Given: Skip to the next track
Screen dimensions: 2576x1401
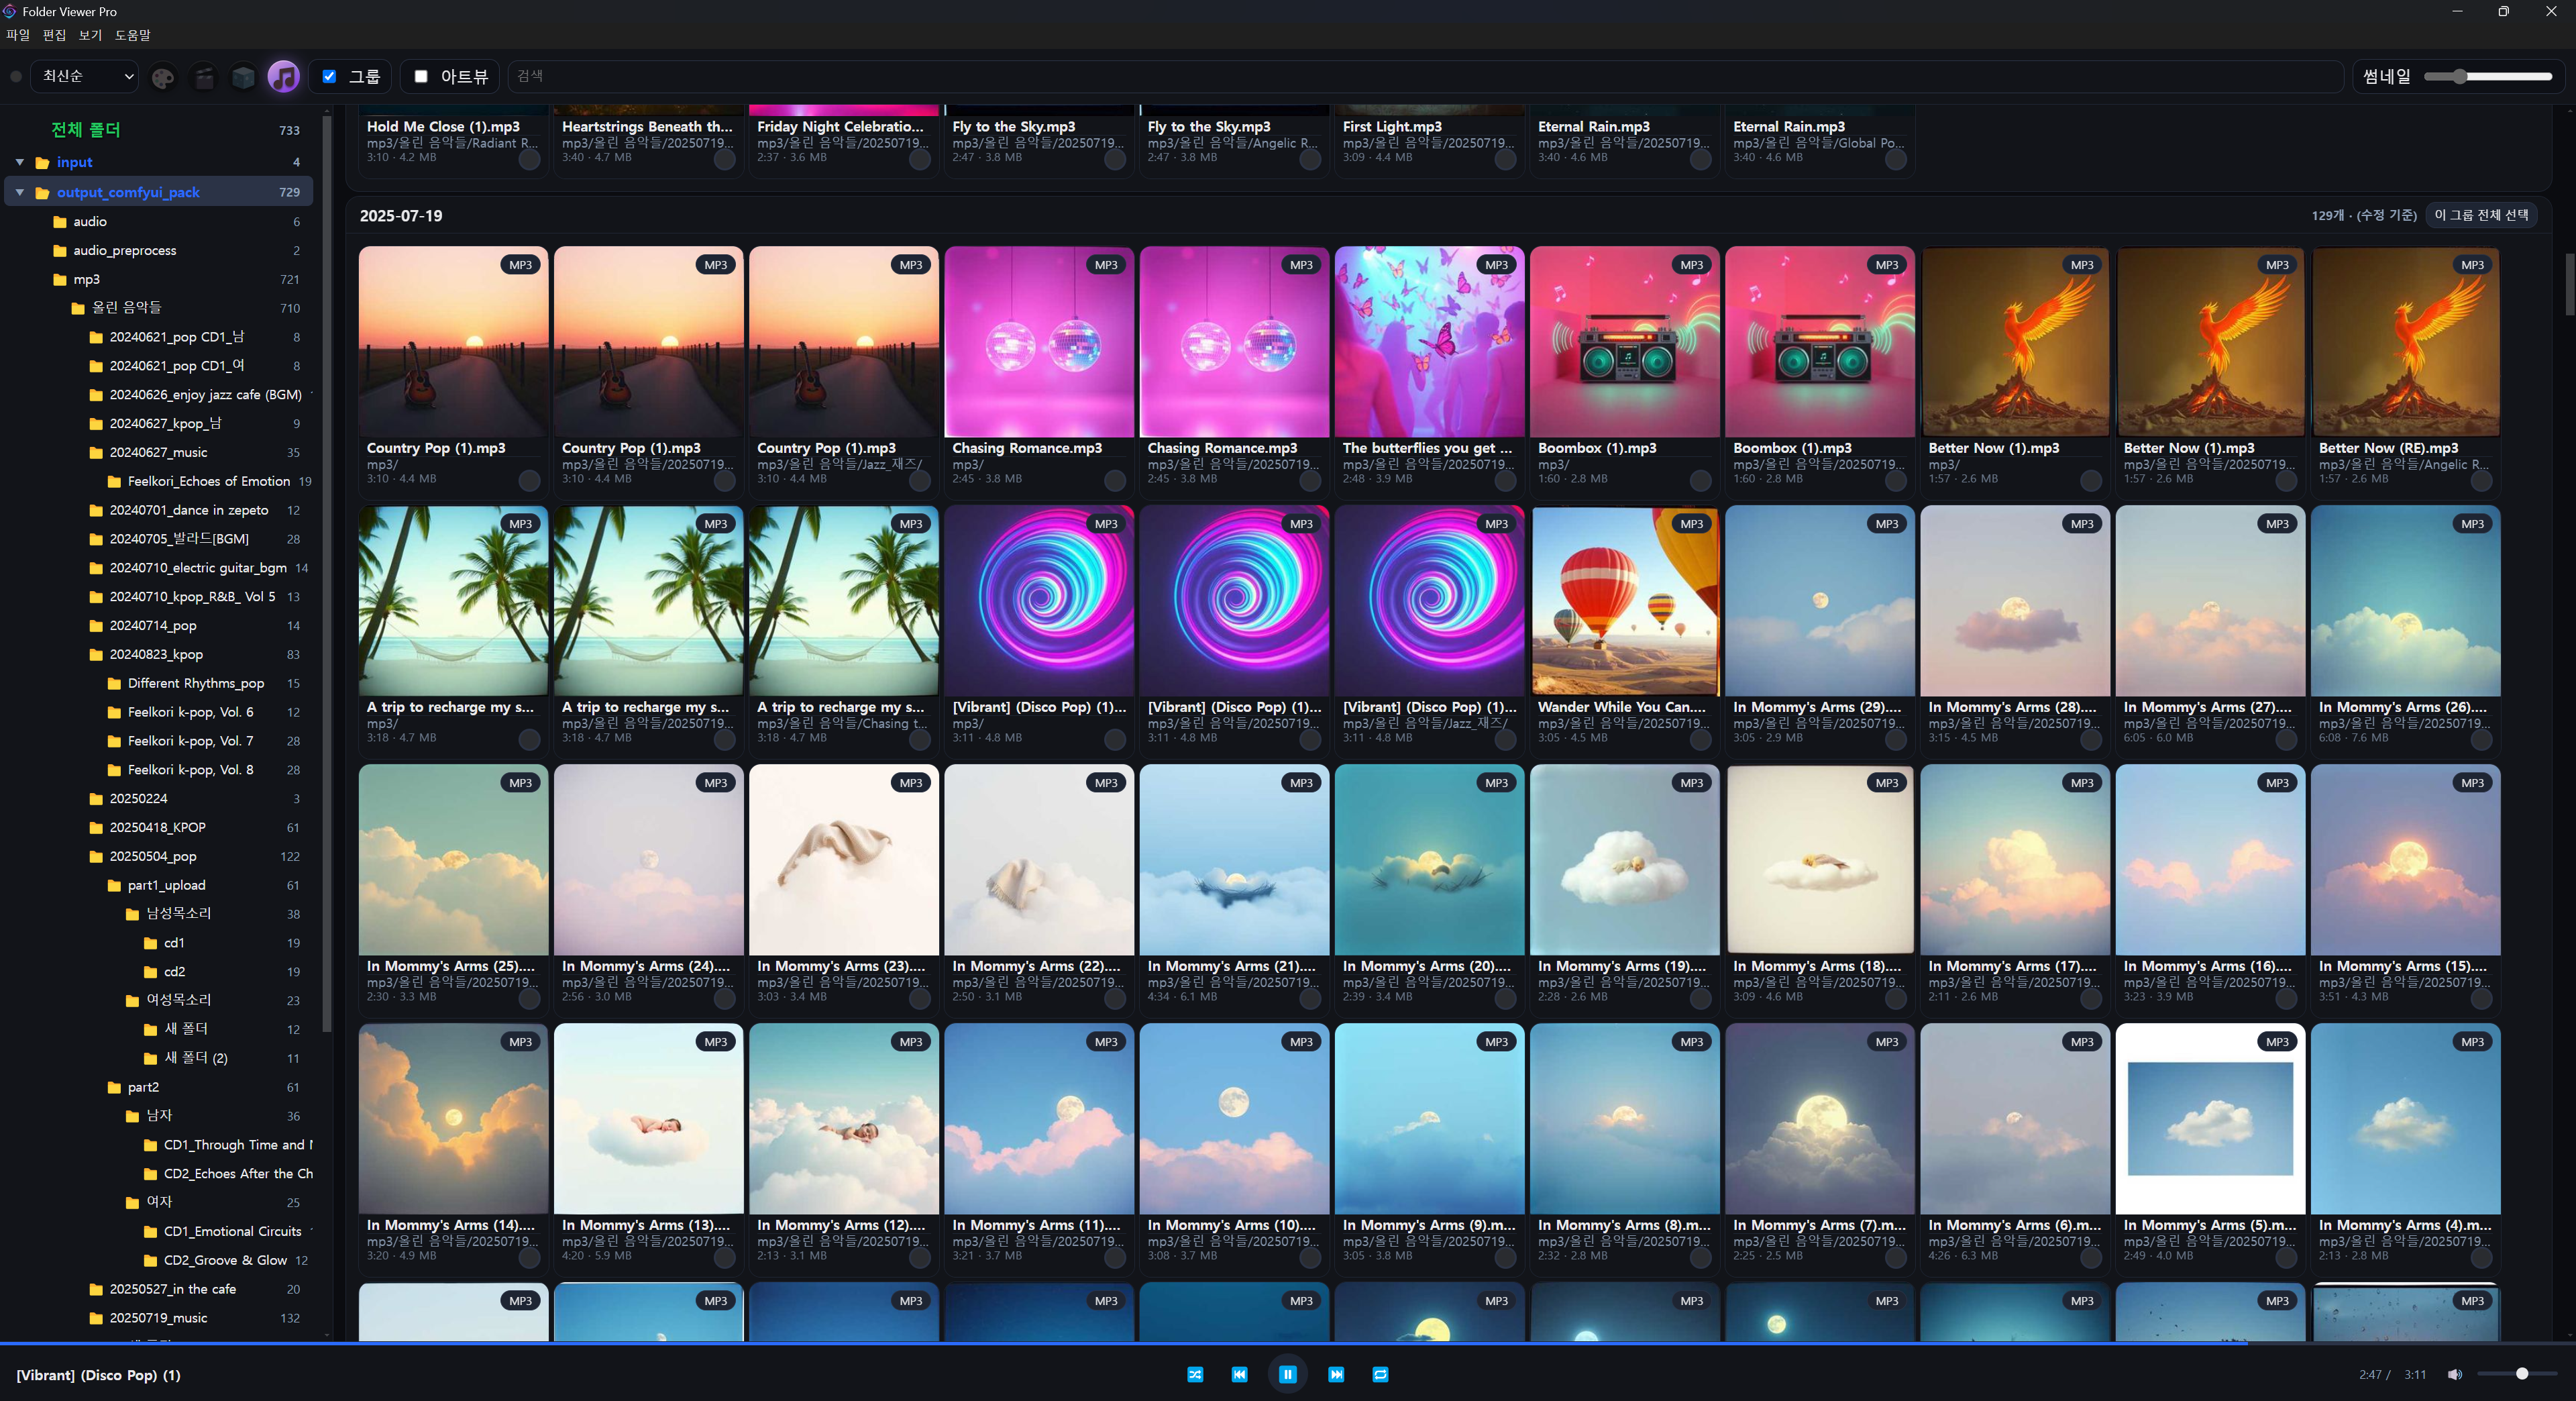Looking at the screenshot, I should point(1336,1374).
